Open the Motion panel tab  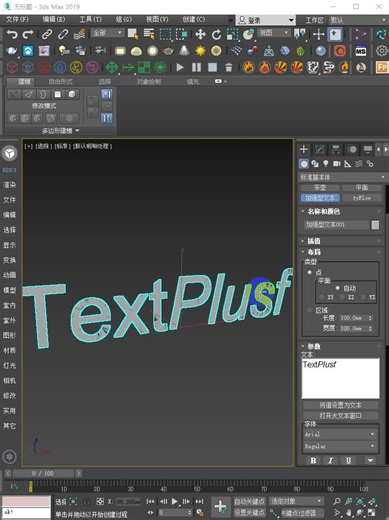tap(352, 149)
